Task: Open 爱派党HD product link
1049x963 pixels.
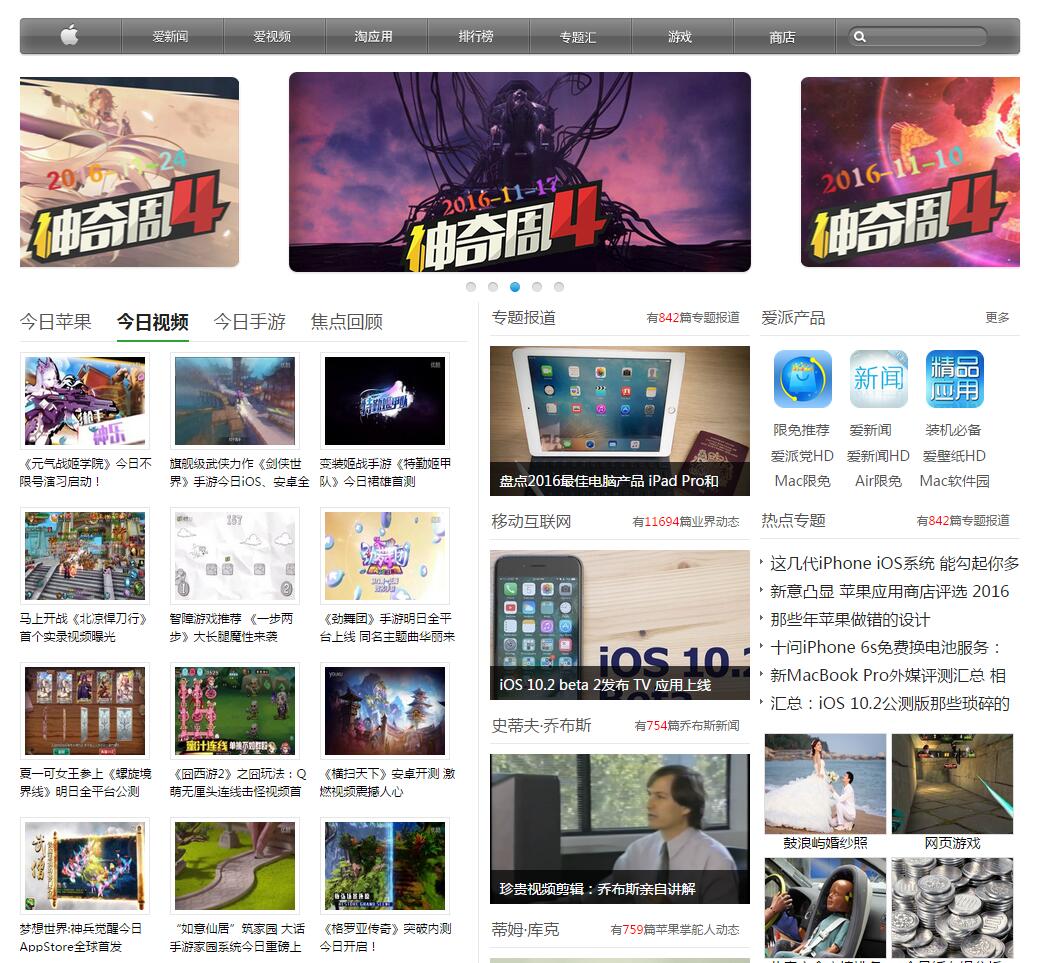Action: pyautogui.click(x=802, y=456)
